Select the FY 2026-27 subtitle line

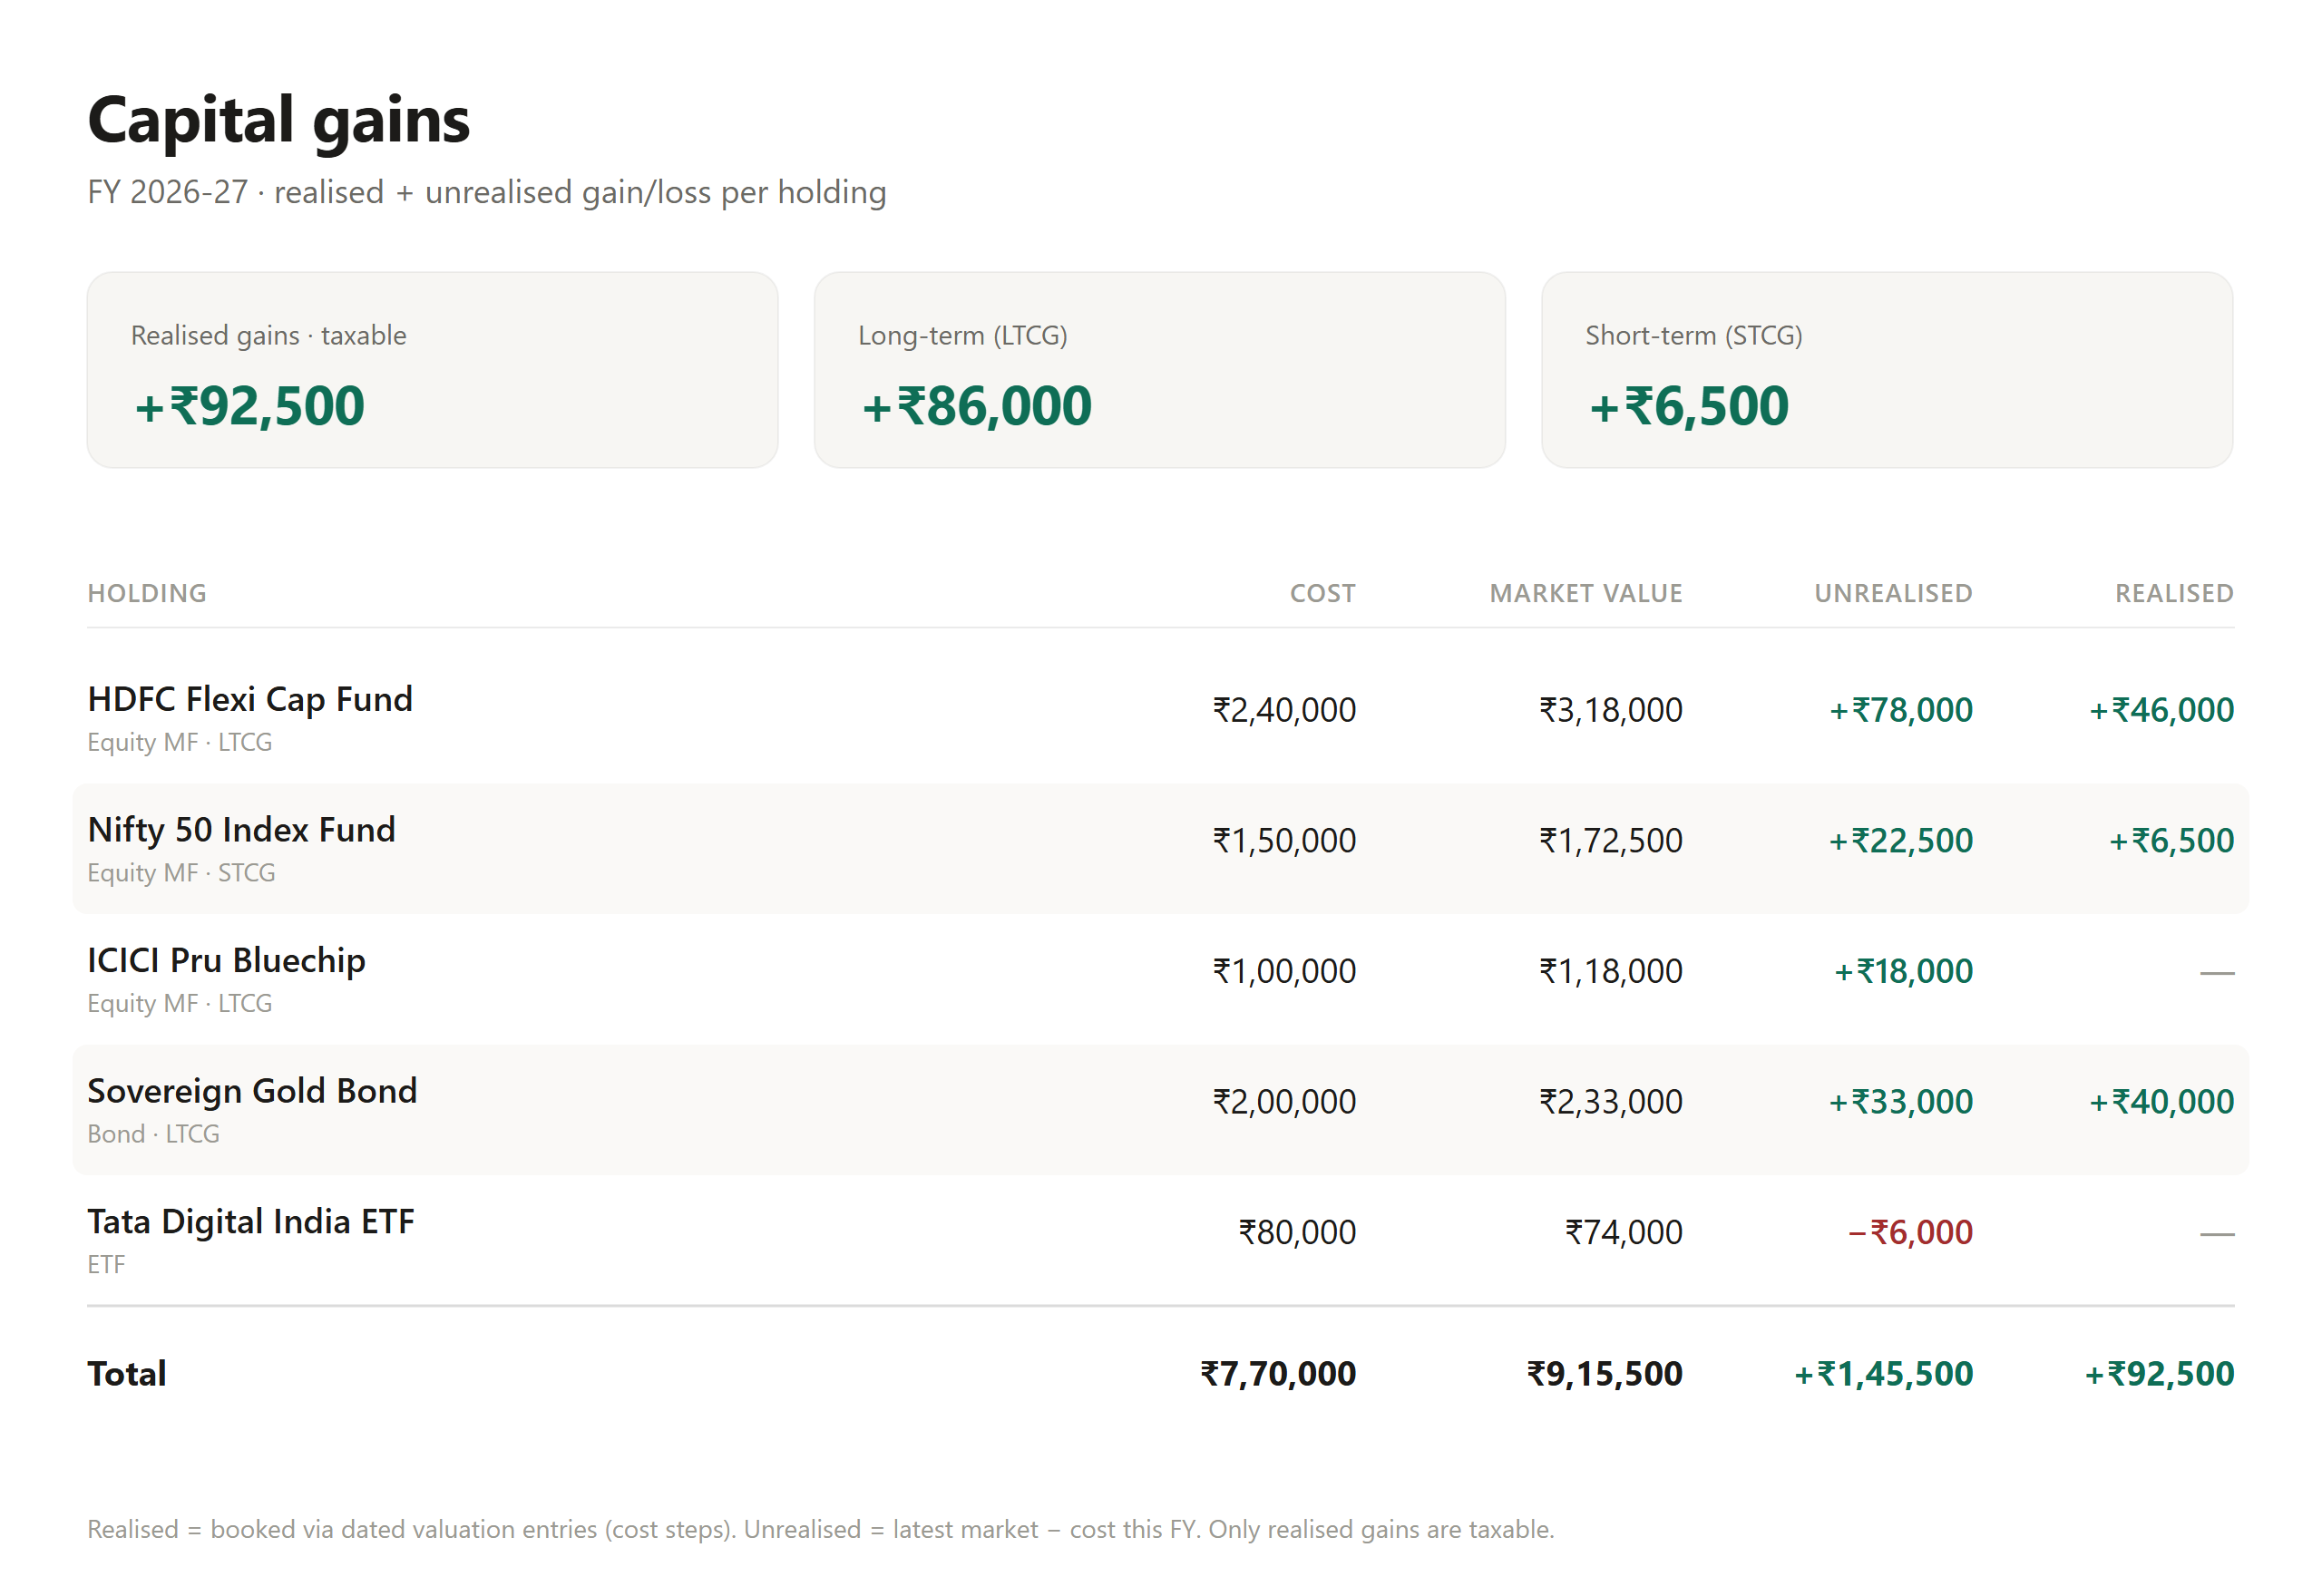487,191
